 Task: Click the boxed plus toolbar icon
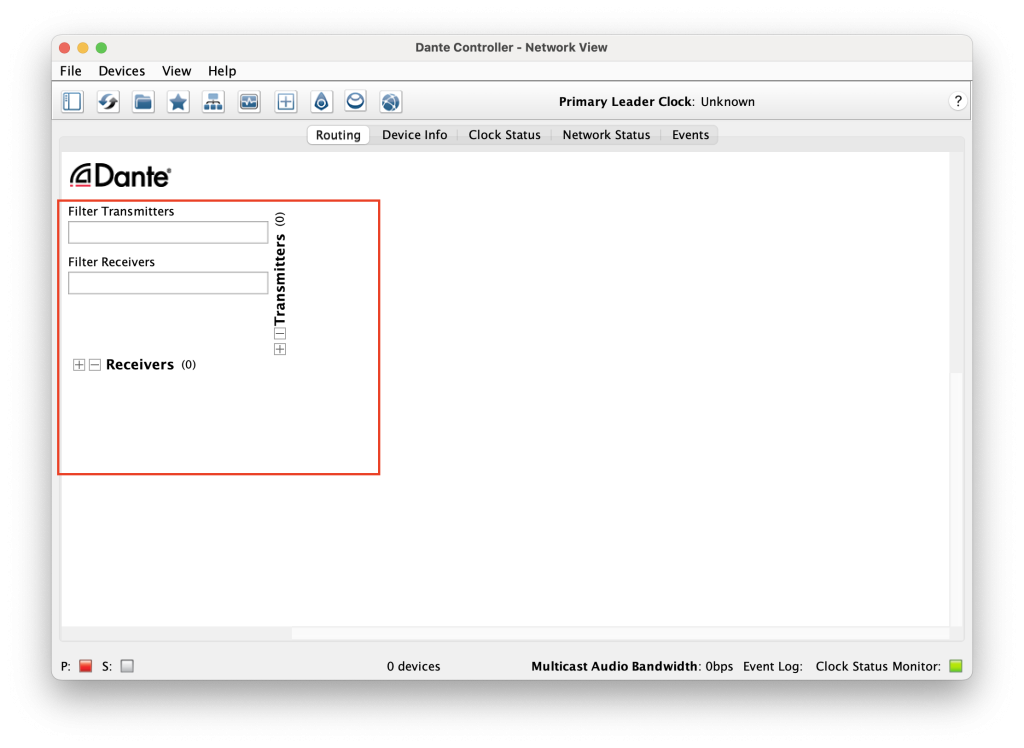click(x=285, y=102)
